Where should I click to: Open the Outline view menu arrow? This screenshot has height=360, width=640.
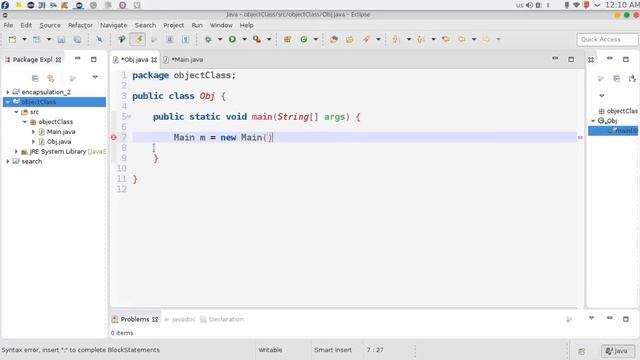coord(602,96)
